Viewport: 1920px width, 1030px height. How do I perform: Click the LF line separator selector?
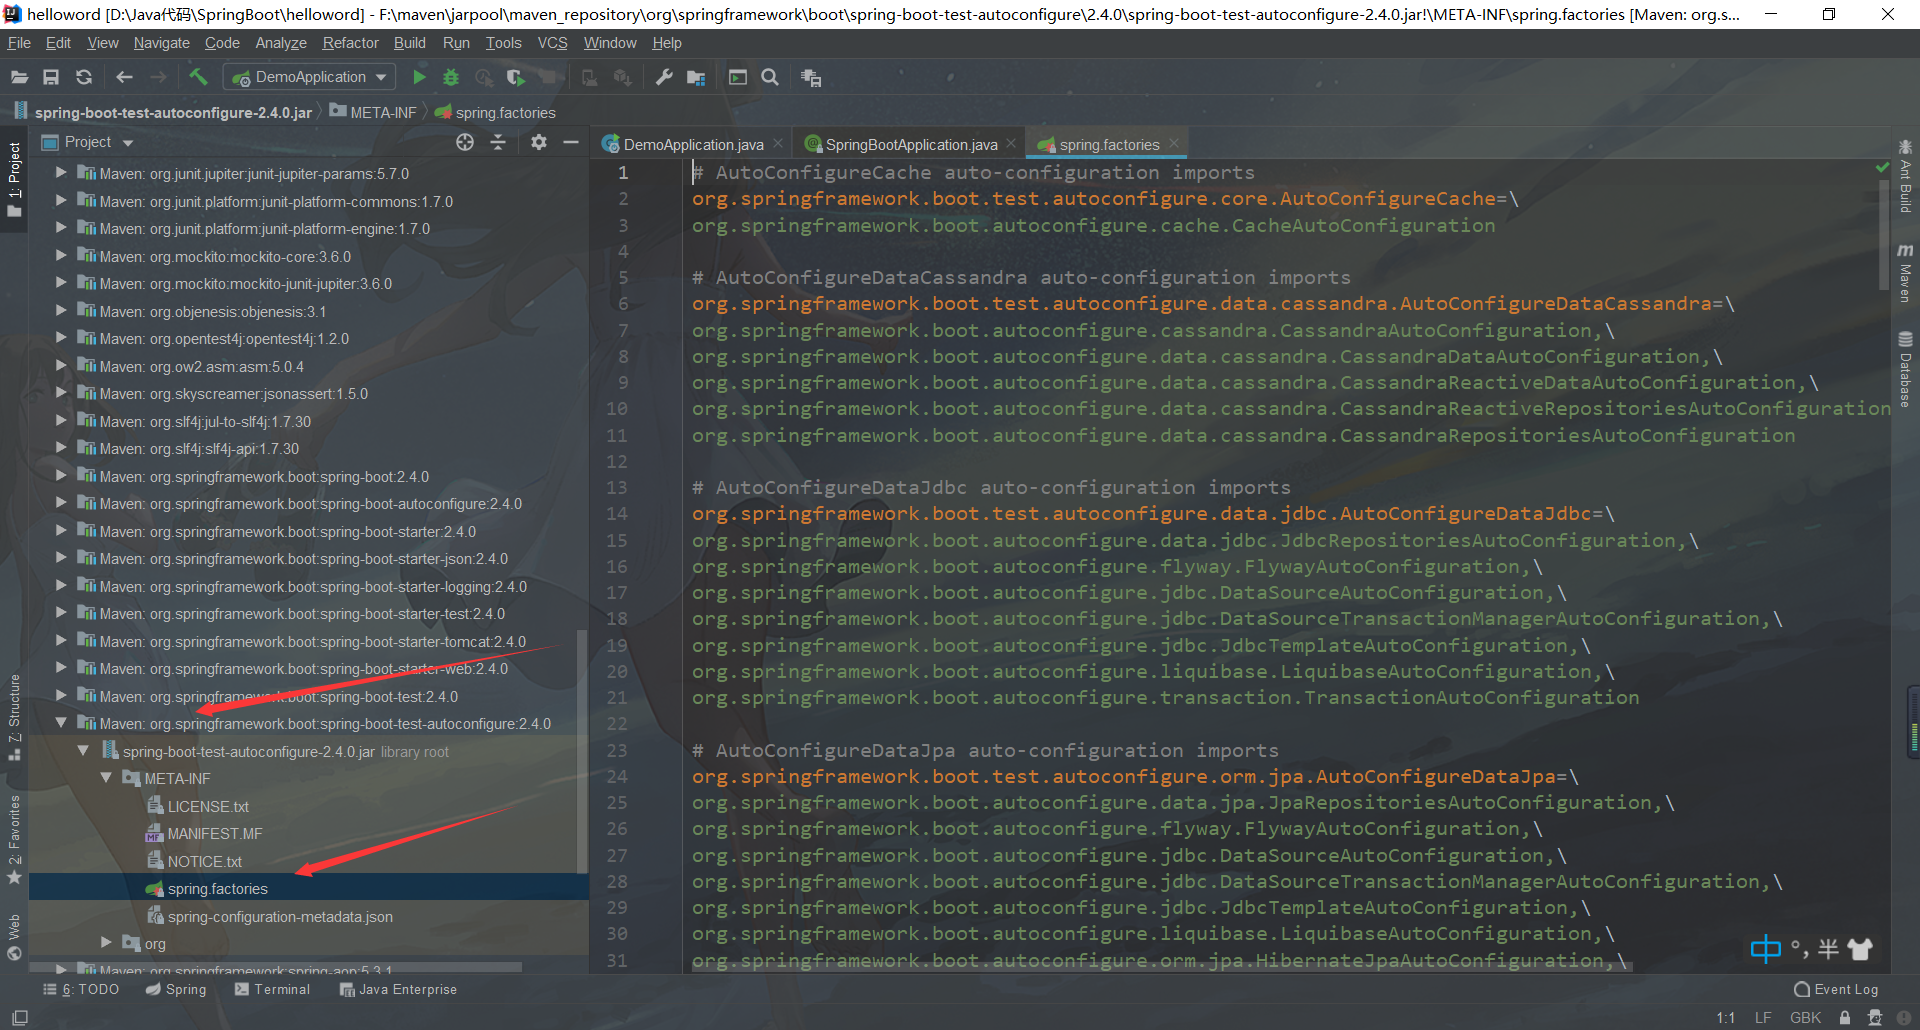click(x=1763, y=1017)
